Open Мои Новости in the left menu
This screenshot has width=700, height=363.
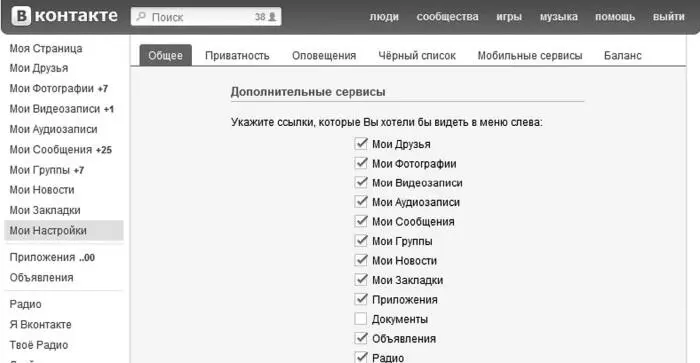(x=42, y=190)
